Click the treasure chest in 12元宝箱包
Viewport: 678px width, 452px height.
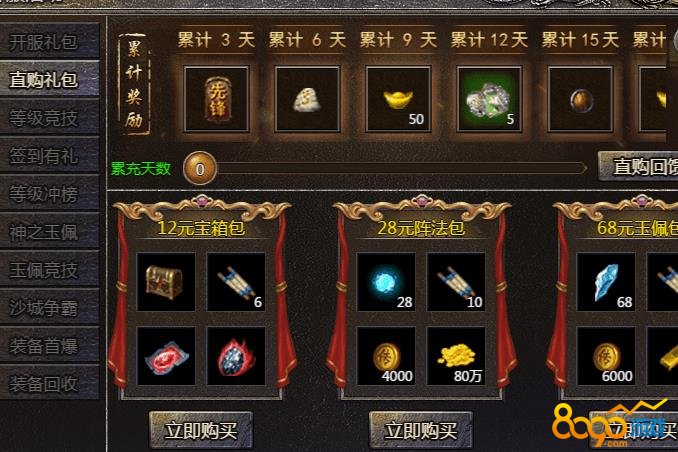tap(166, 282)
